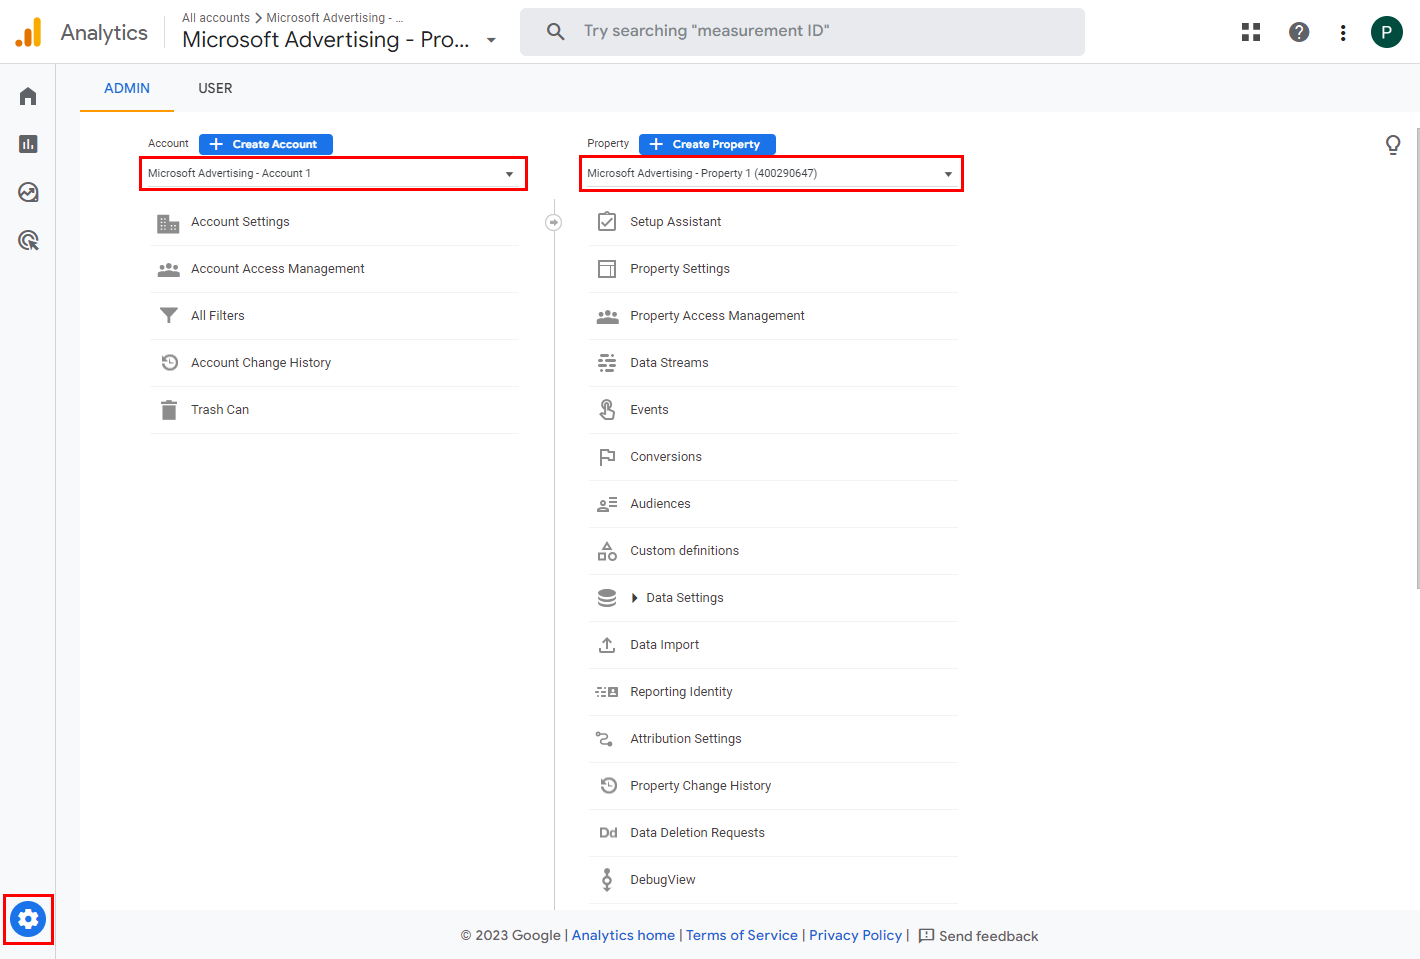
Task: Click the Create Property button
Action: [x=707, y=144]
